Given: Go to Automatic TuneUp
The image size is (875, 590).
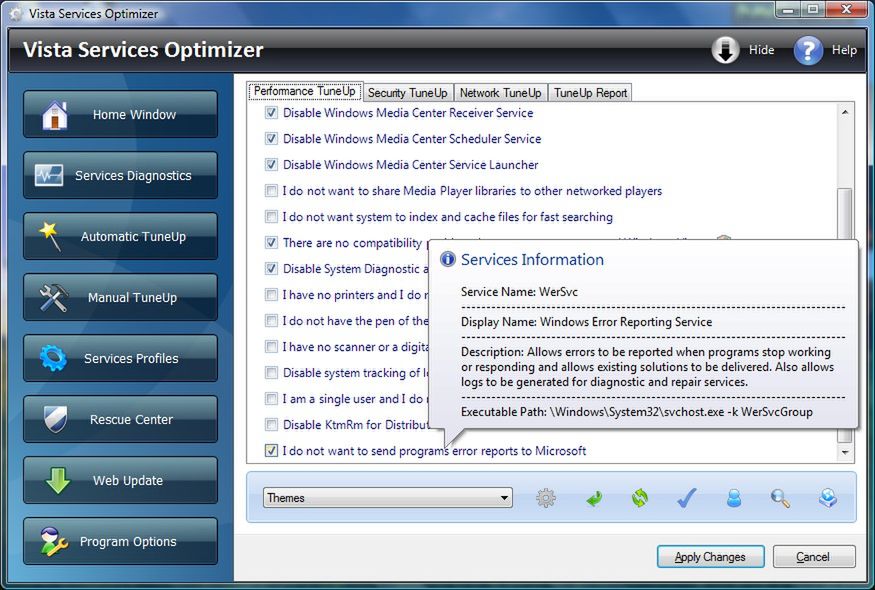Looking at the screenshot, I should pyautogui.click(x=121, y=236).
